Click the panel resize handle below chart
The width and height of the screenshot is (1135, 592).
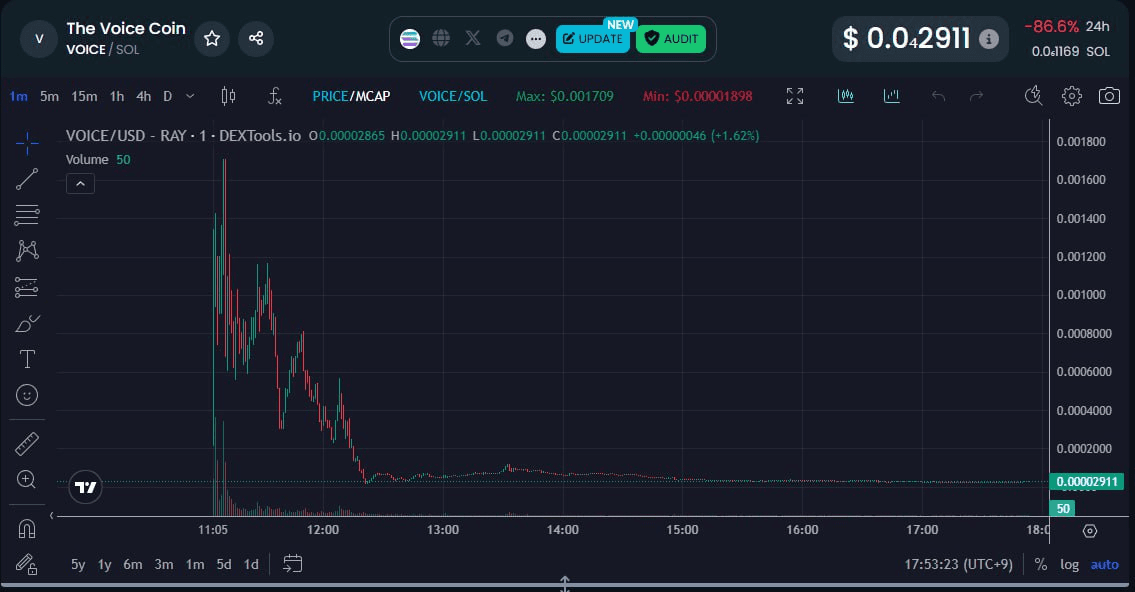565,583
